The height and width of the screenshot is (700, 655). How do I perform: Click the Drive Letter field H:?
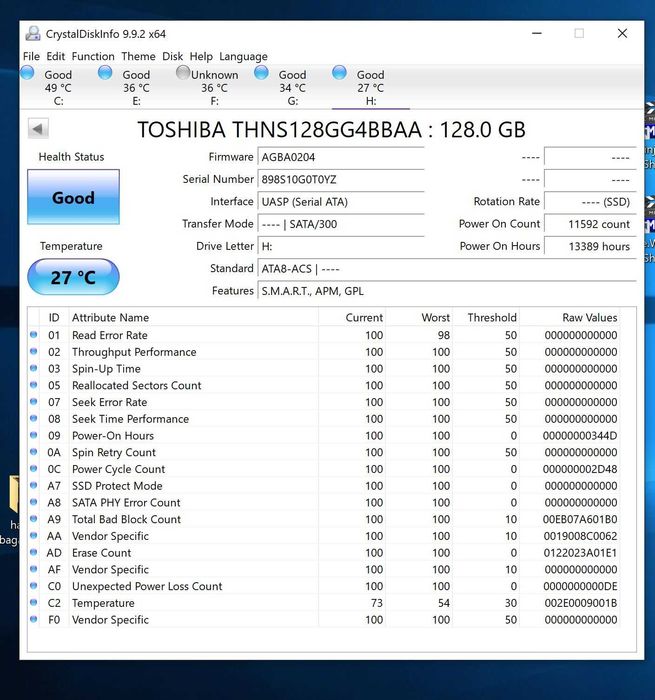tap(341, 246)
